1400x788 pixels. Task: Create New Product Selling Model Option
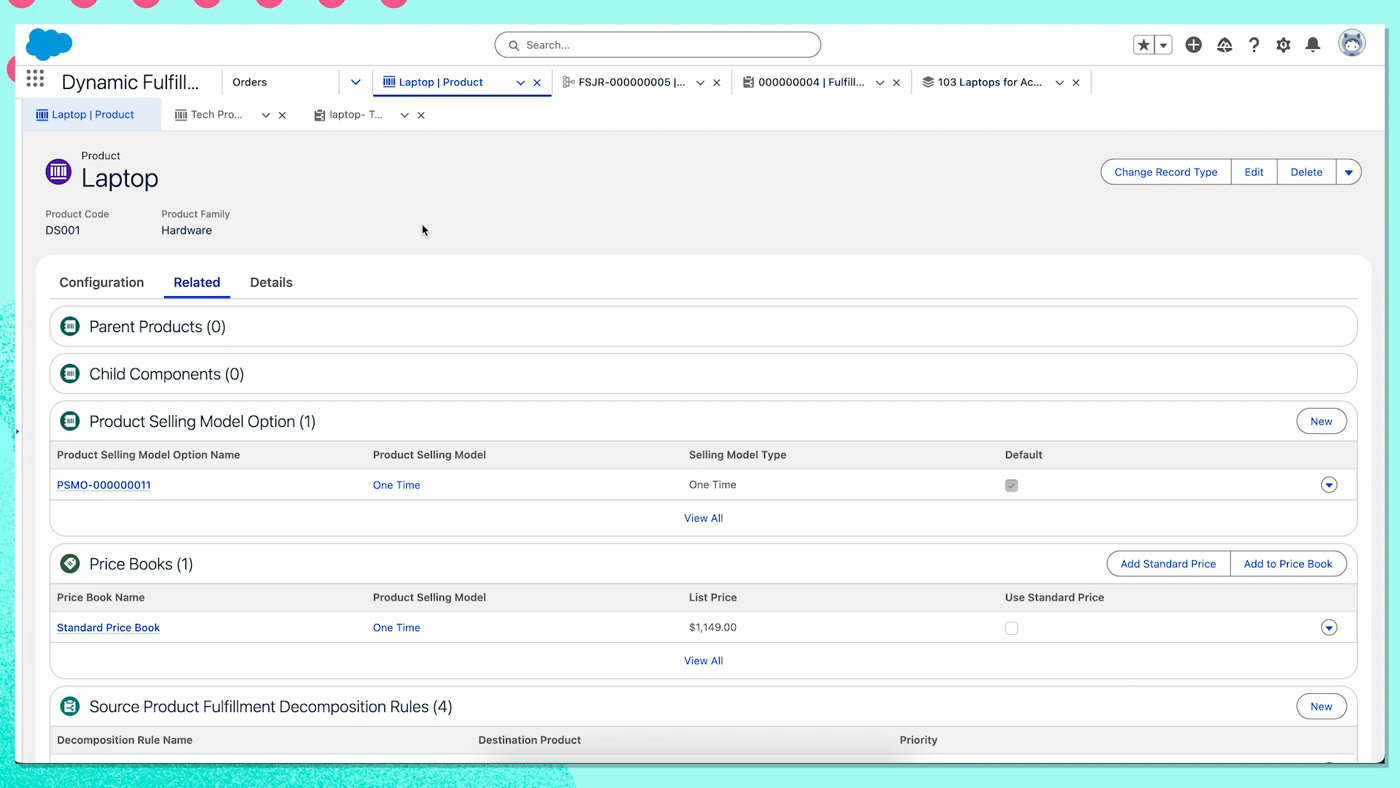pyautogui.click(x=1321, y=421)
